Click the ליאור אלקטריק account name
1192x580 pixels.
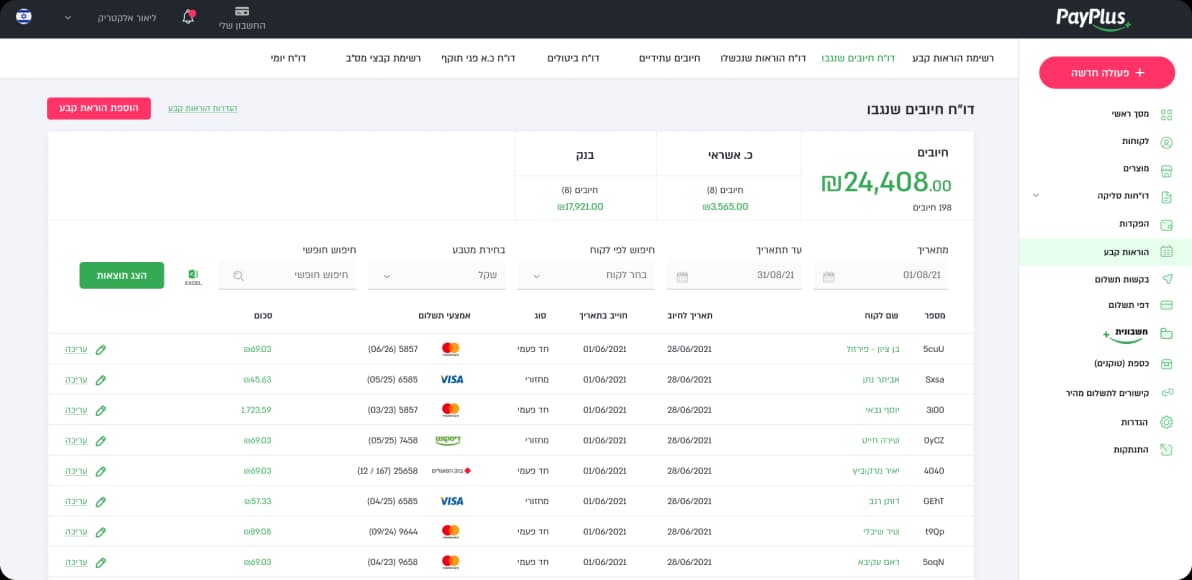(x=127, y=17)
